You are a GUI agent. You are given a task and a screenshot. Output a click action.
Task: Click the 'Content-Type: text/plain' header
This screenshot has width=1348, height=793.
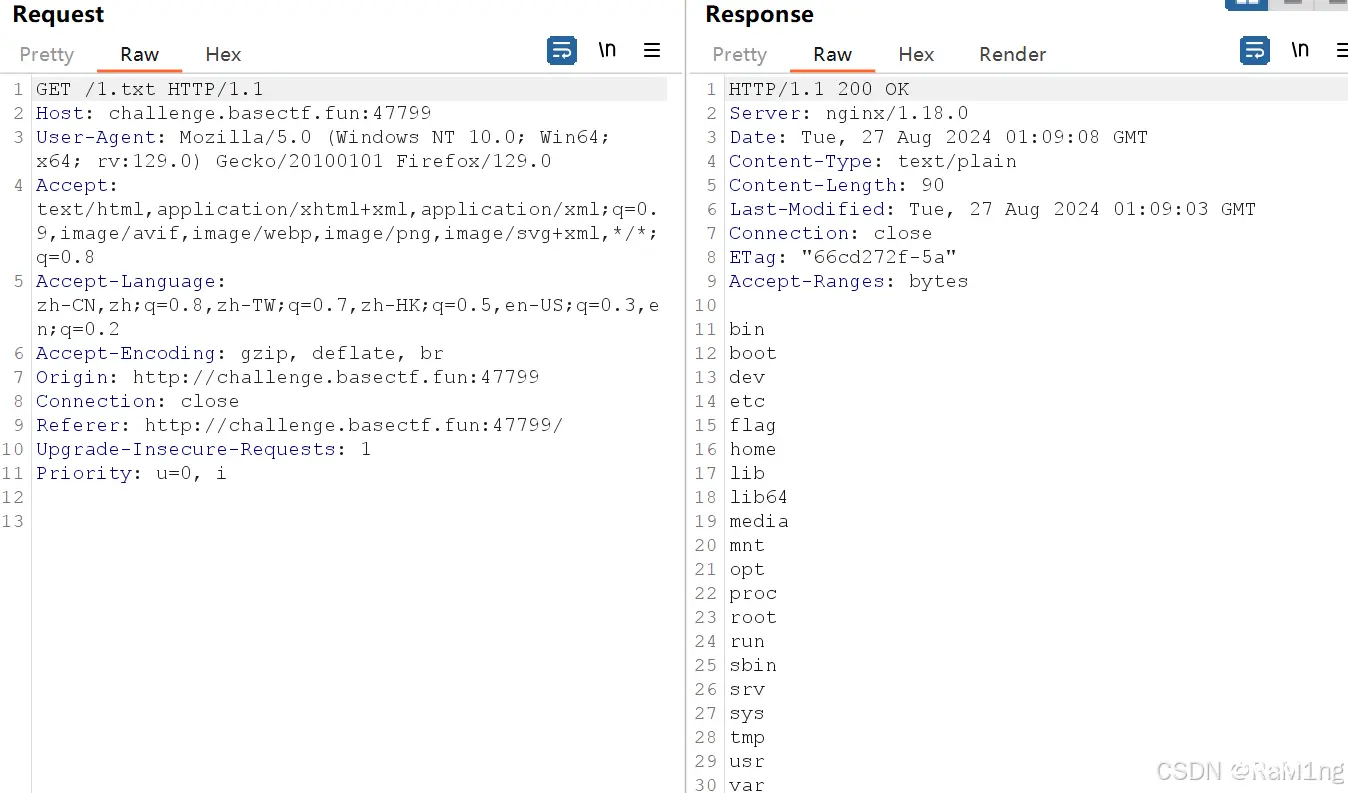(873, 161)
